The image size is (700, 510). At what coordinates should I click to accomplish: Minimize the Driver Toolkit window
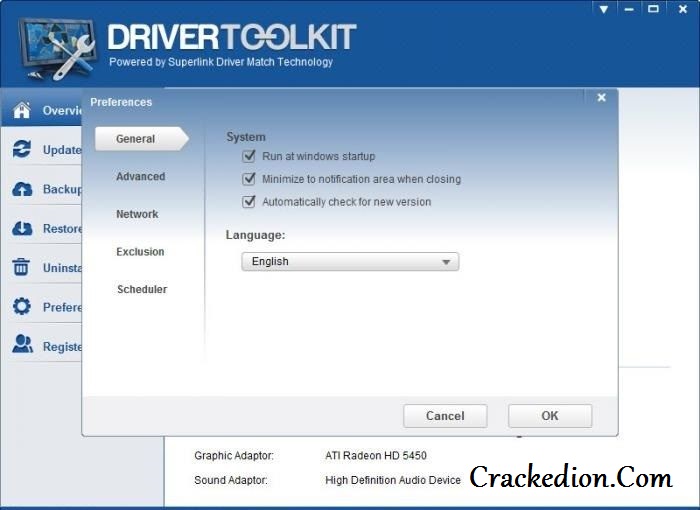tap(629, 9)
